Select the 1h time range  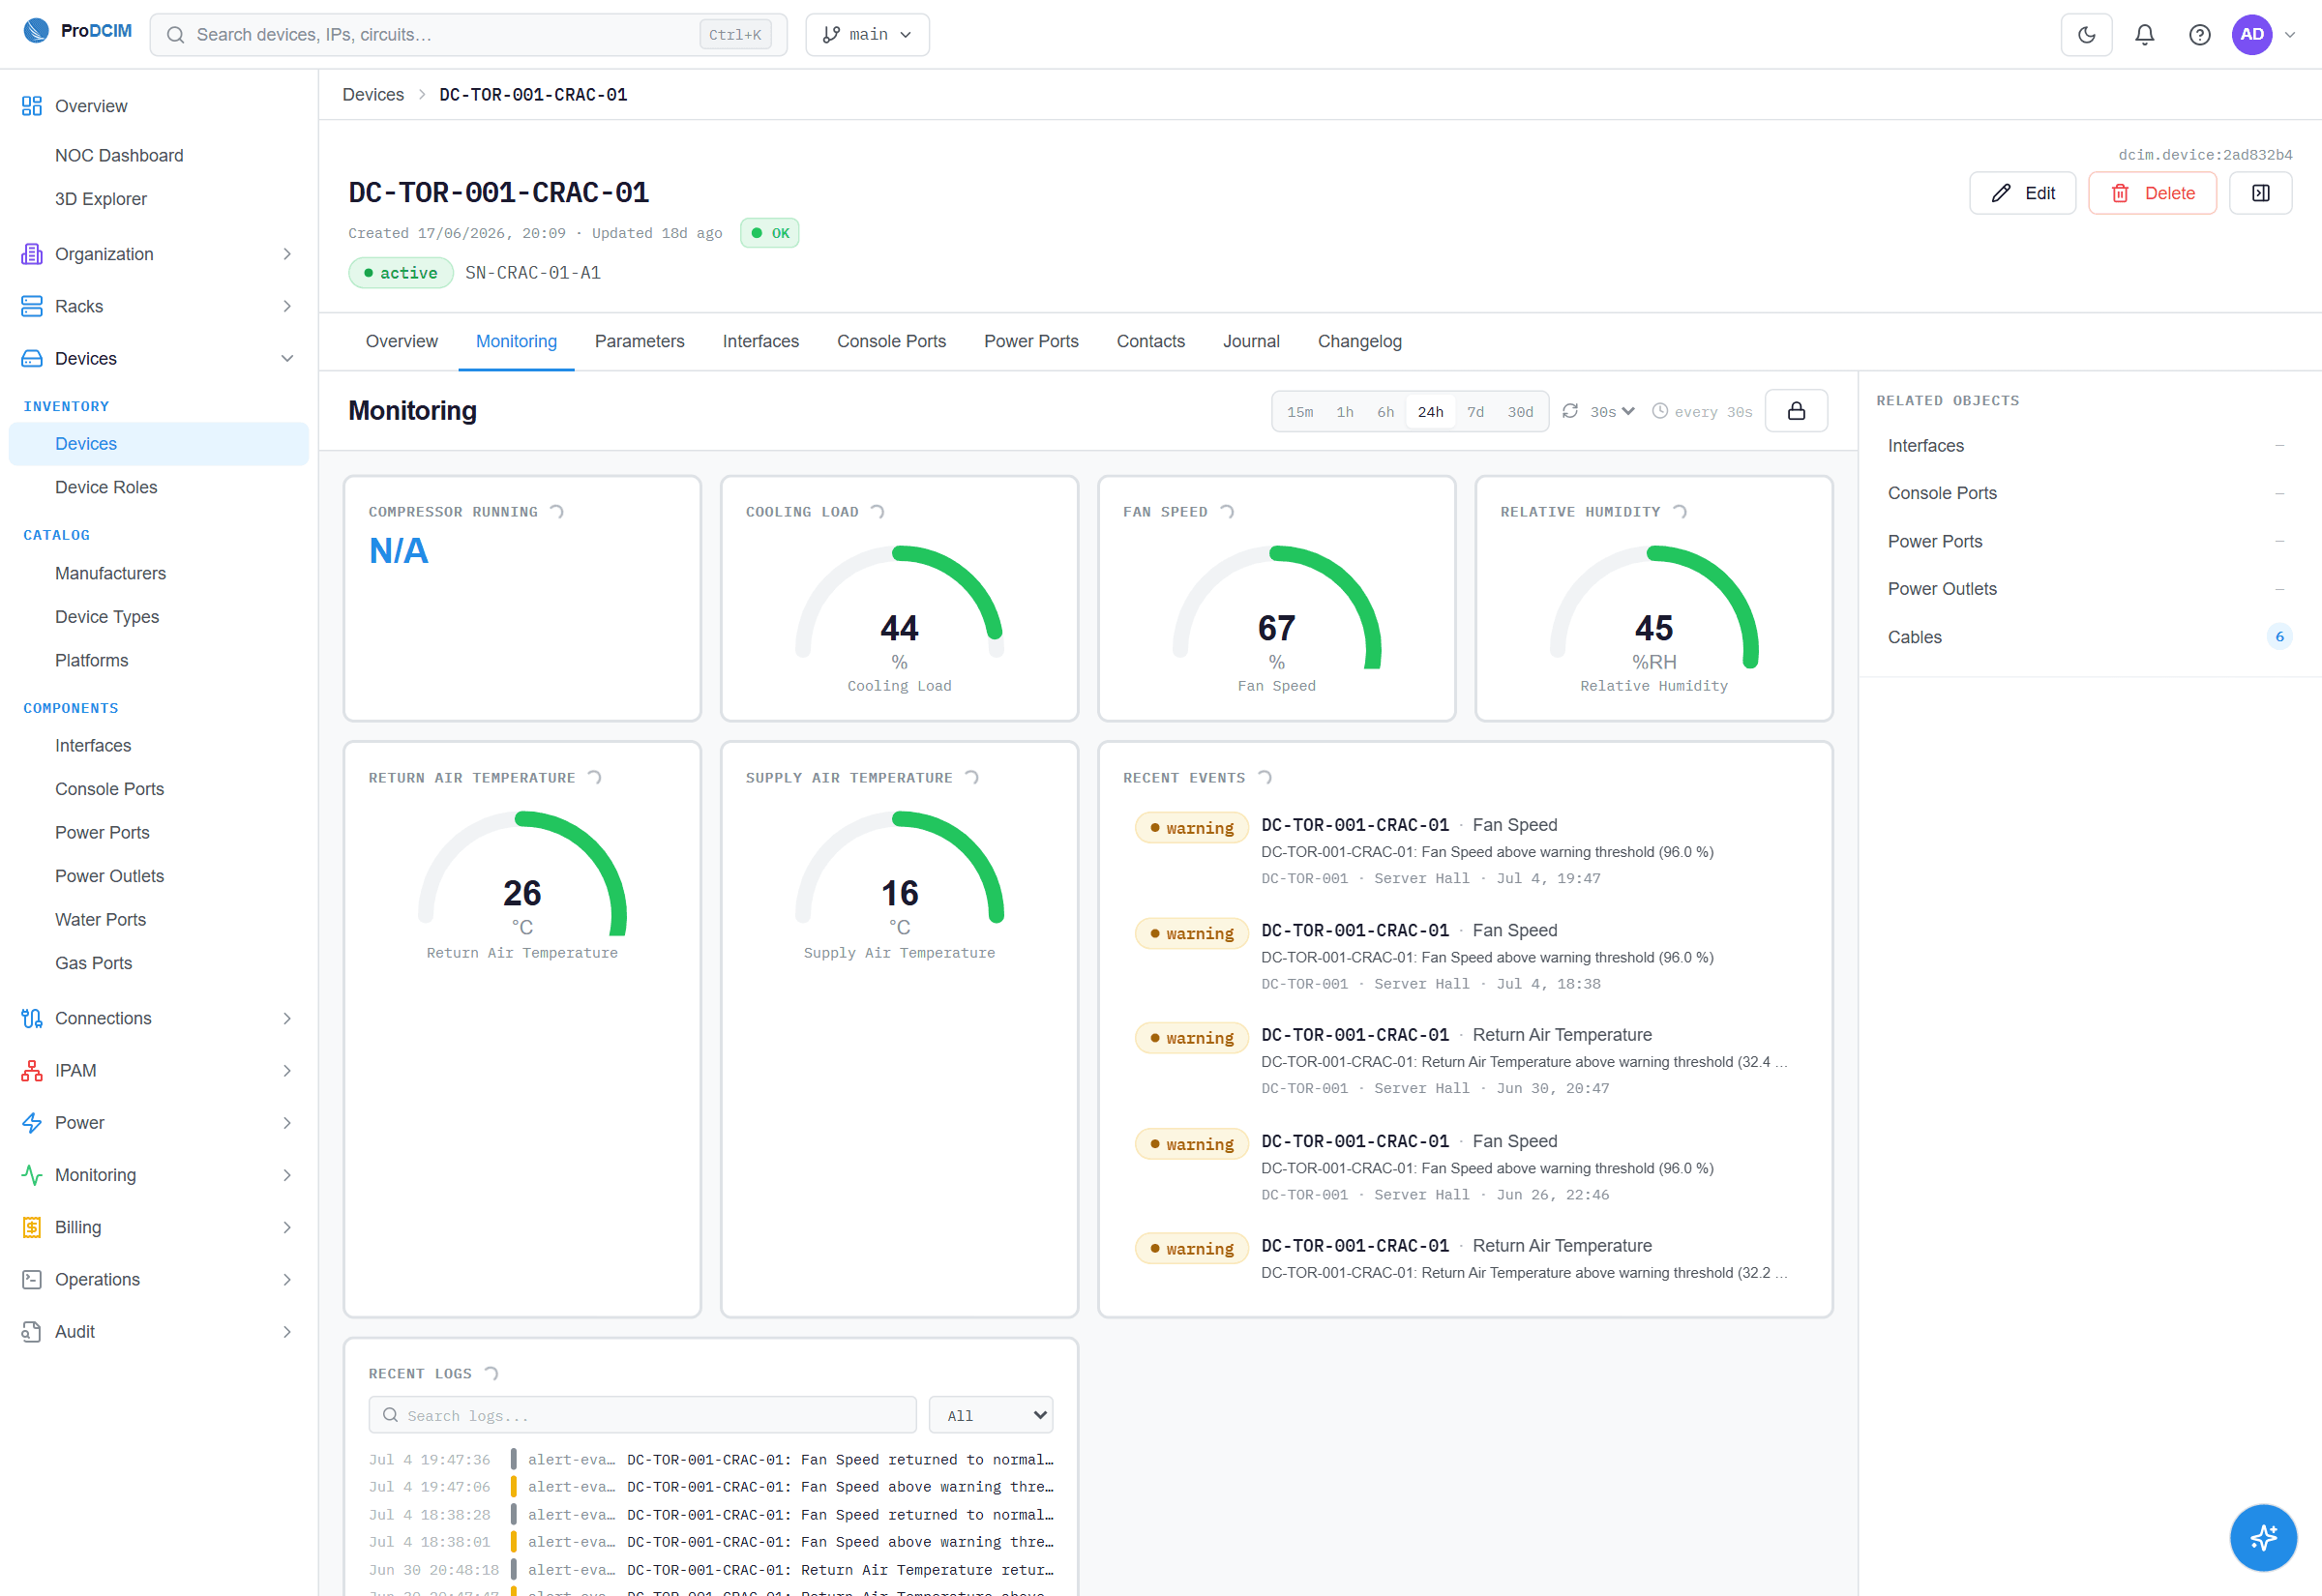pos(1344,412)
